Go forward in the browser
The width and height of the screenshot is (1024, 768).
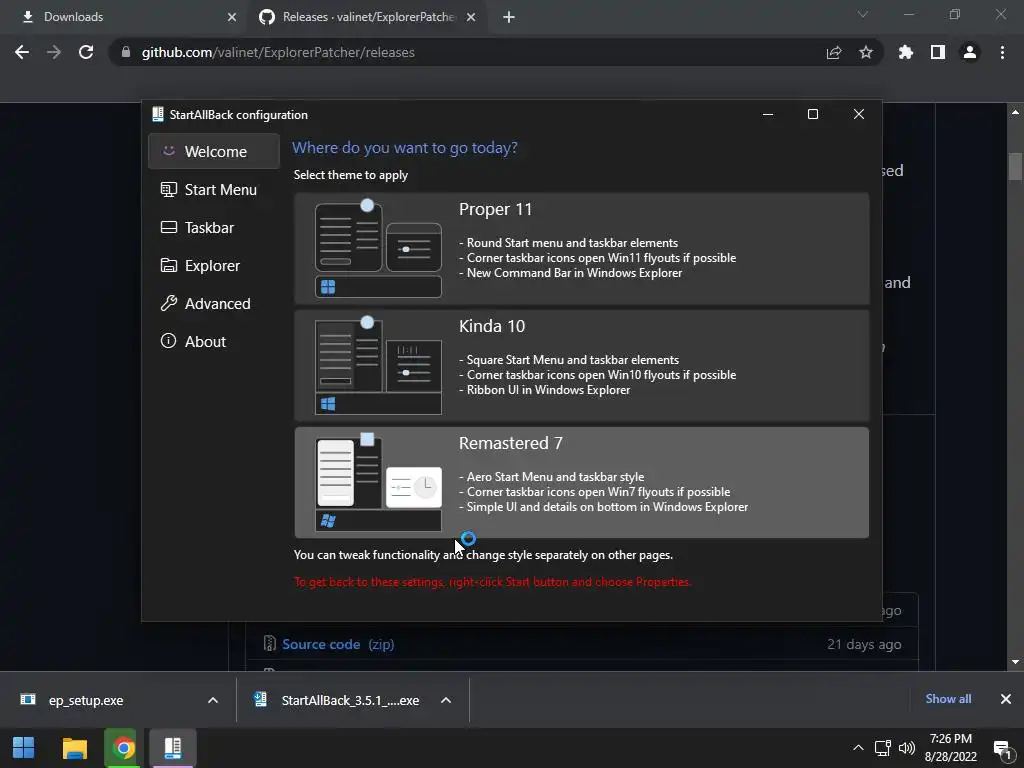[x=54, y=52]
